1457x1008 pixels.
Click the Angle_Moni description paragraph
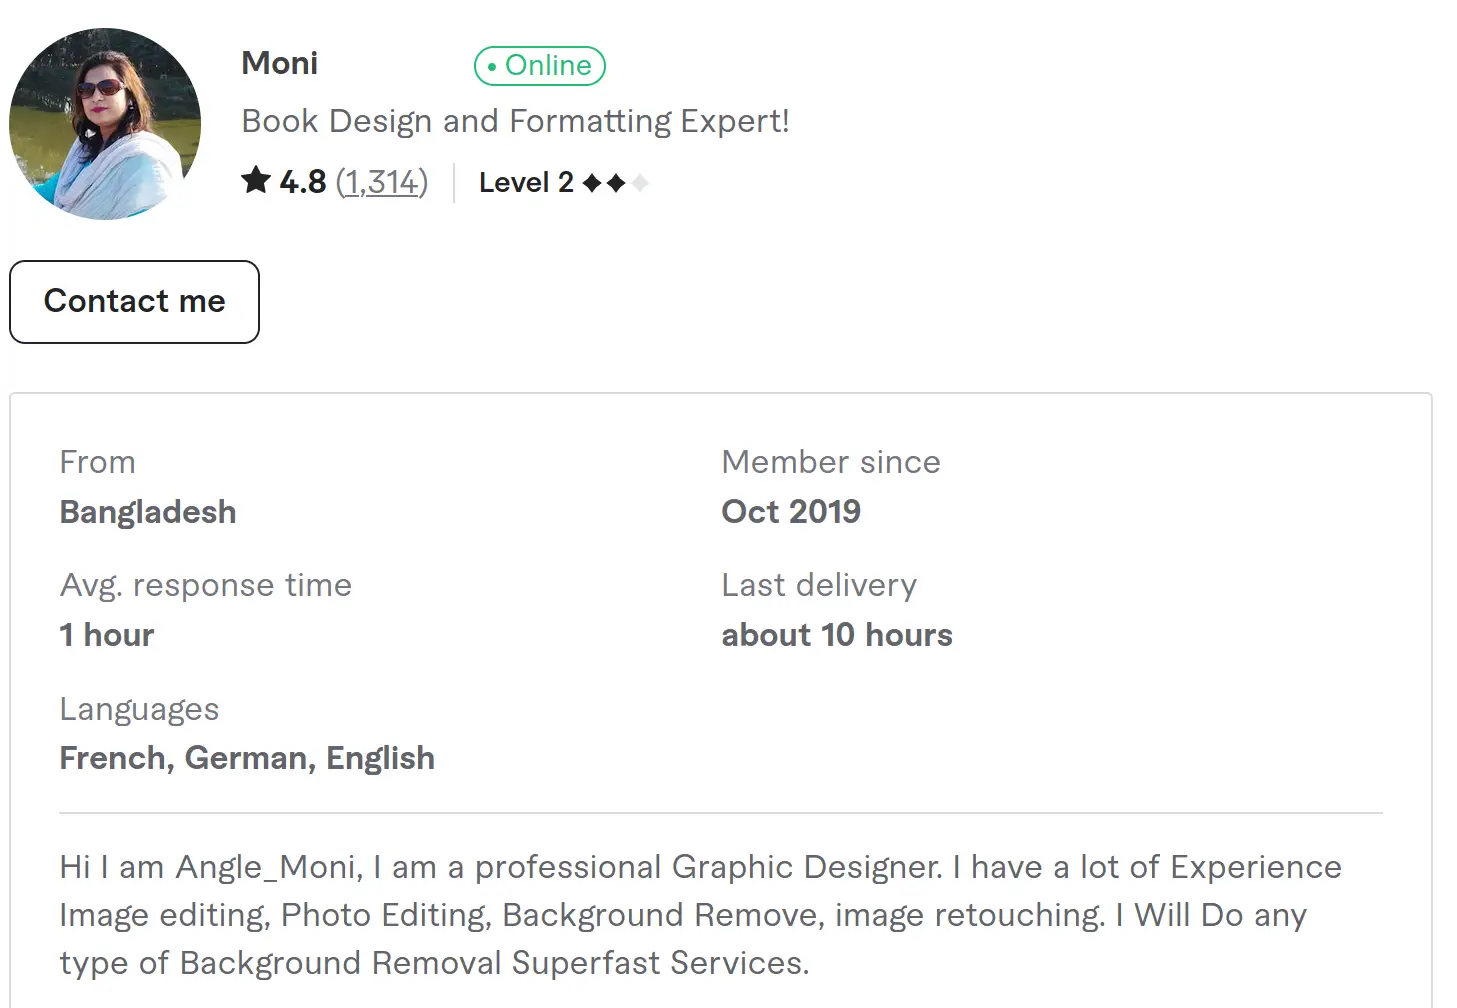click(700, 915)
